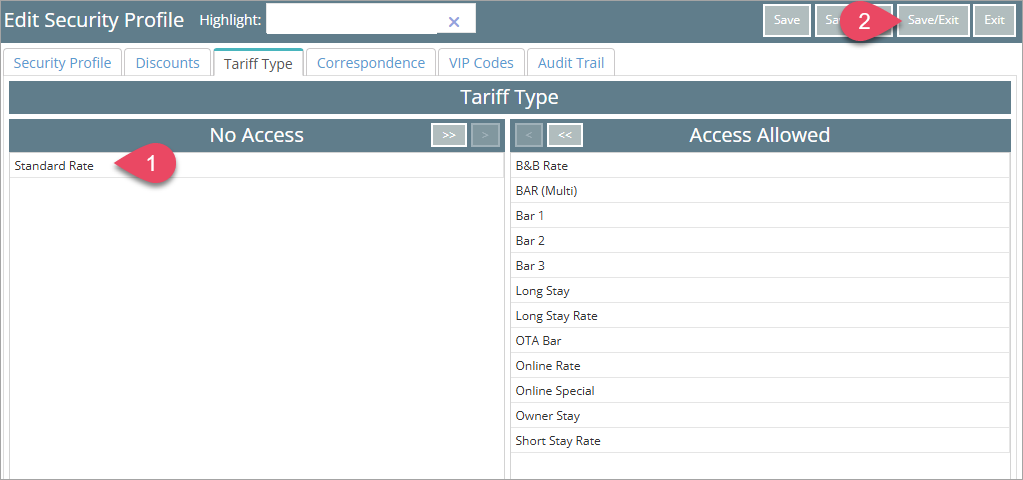The width and height of the screenshot is (1023, 480).
Task: Move selected tariff right with > arrow
Action: tap(485, 135)
